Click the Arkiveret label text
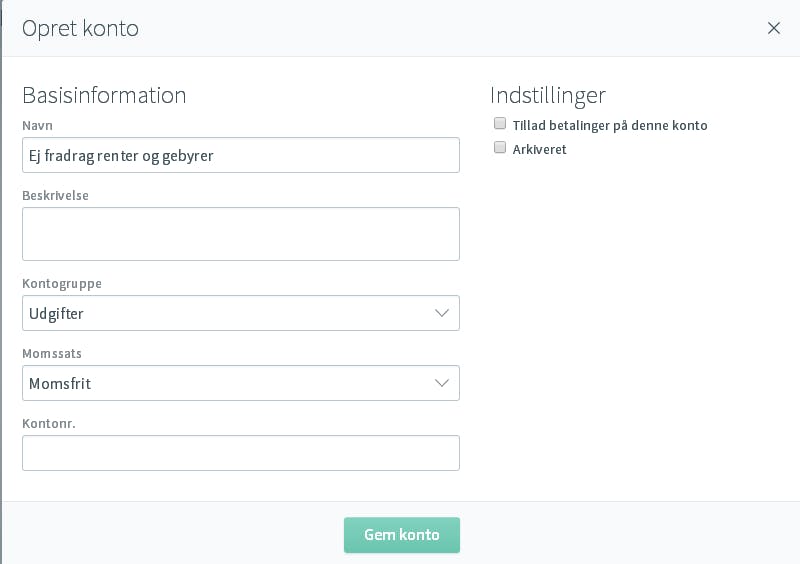The image size is (800, 564). (x=539, y=150)
